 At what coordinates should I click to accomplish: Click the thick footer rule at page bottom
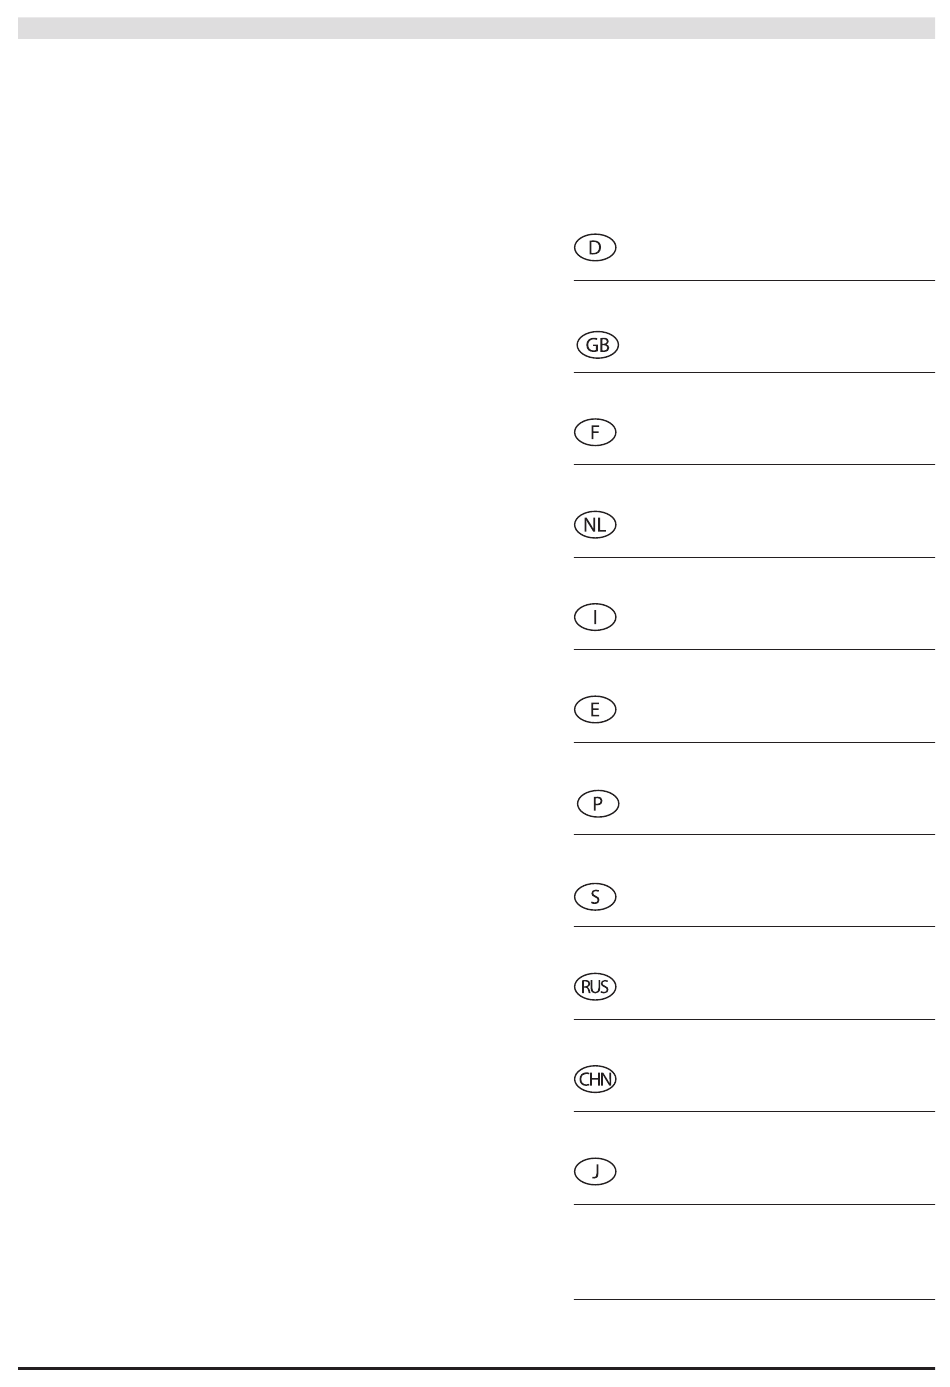click(476, 1368)
